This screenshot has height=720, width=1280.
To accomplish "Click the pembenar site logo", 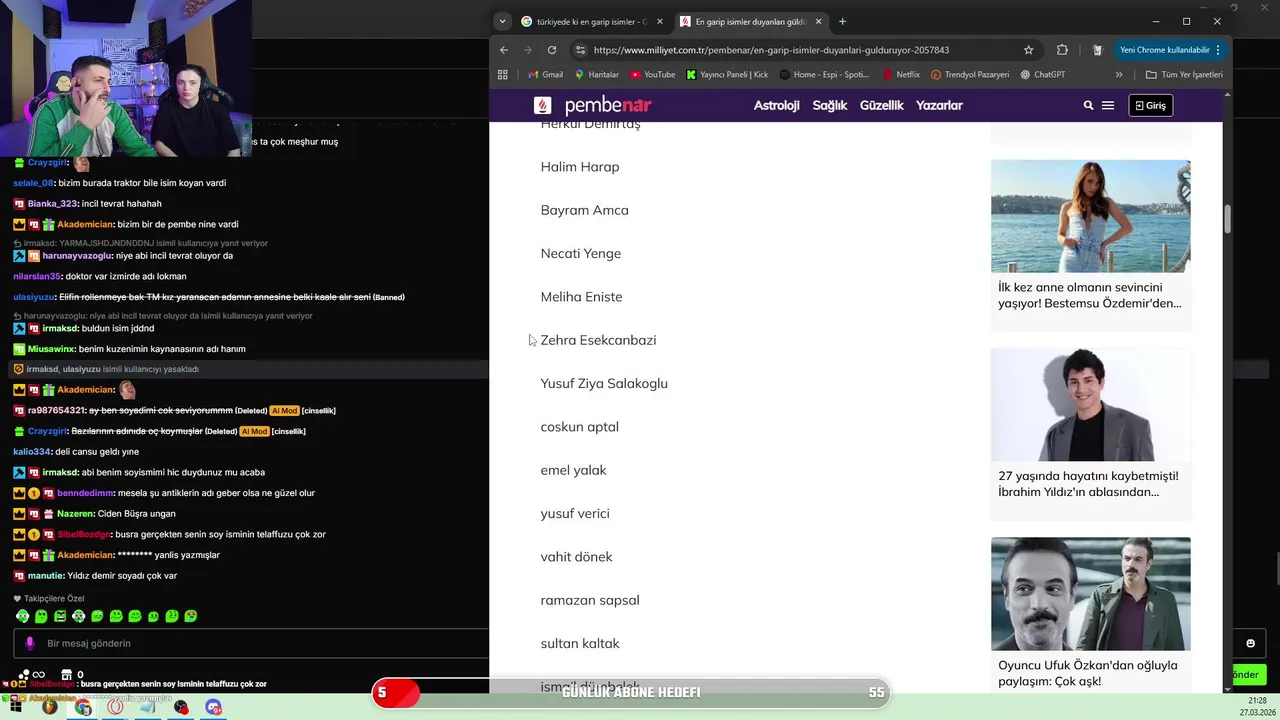I will (x=593, y=105).
